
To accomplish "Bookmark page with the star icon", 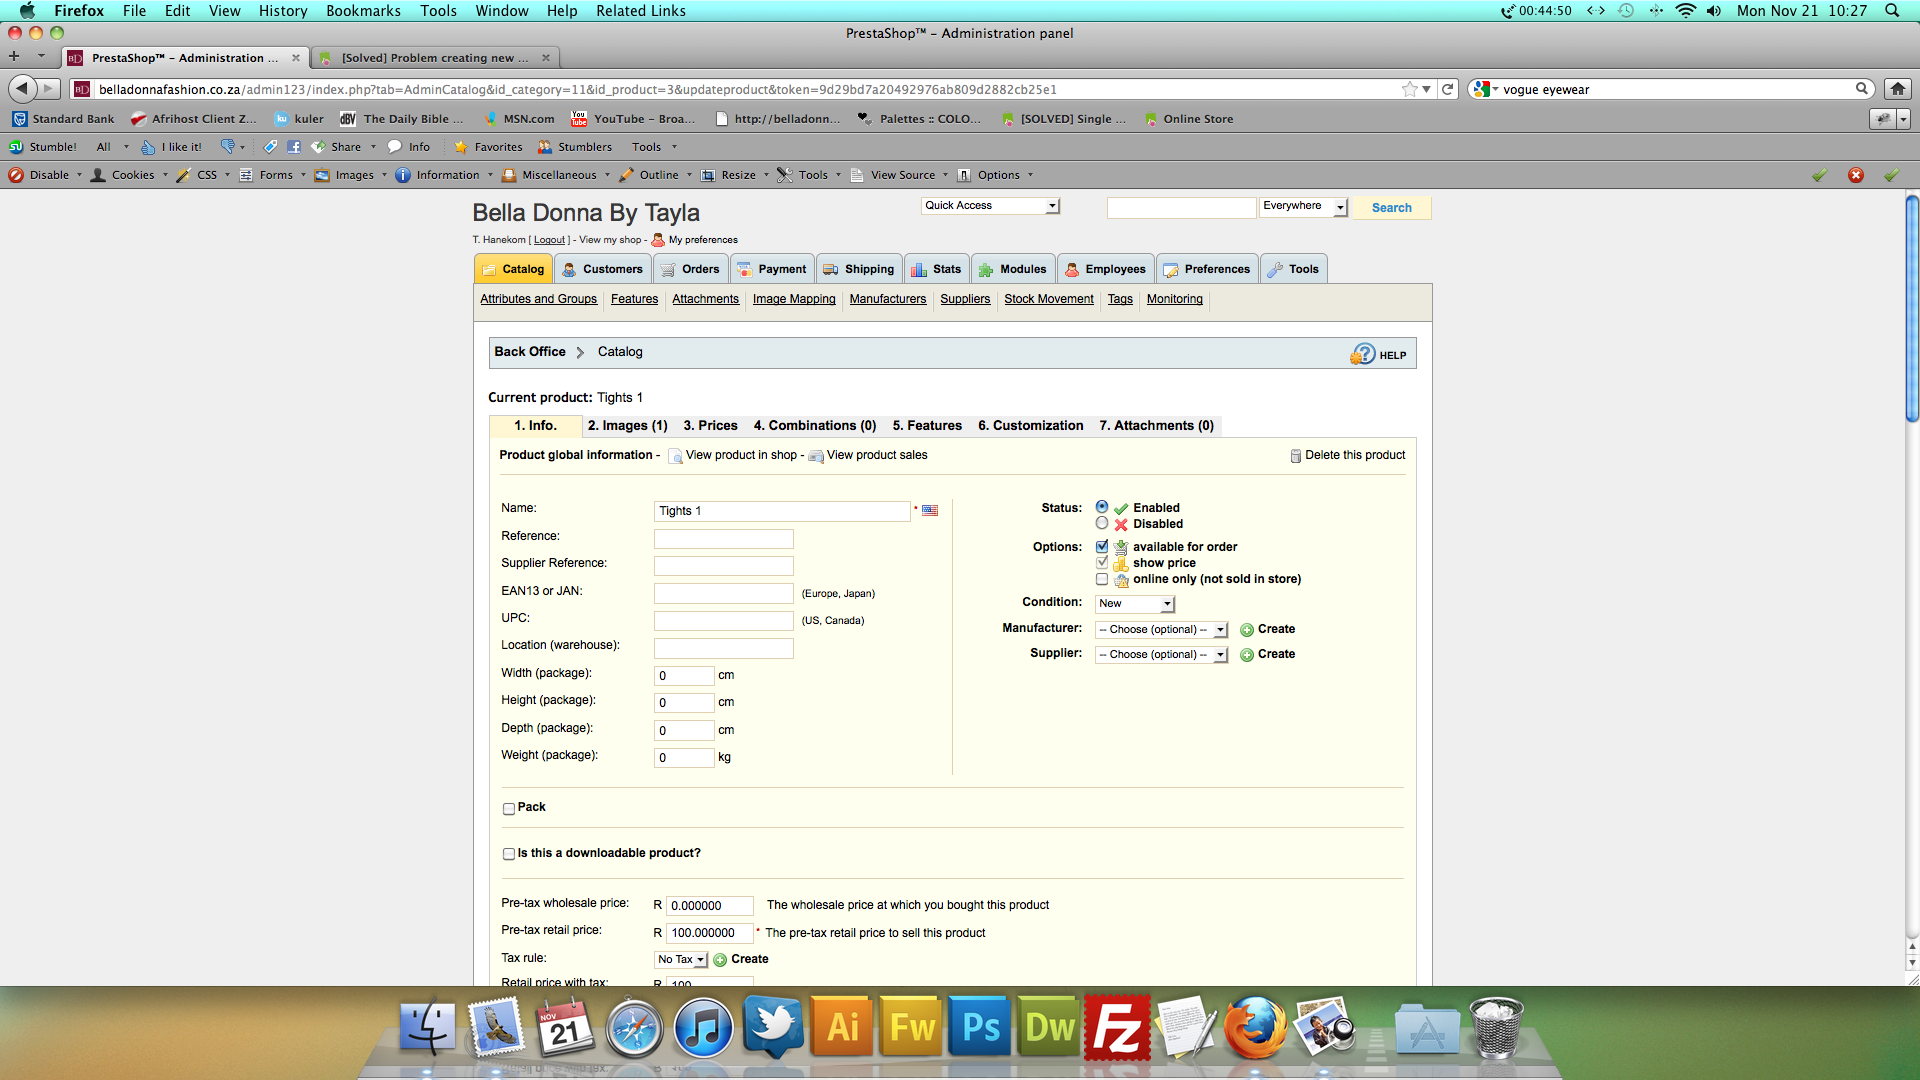I will (1410, 89).
